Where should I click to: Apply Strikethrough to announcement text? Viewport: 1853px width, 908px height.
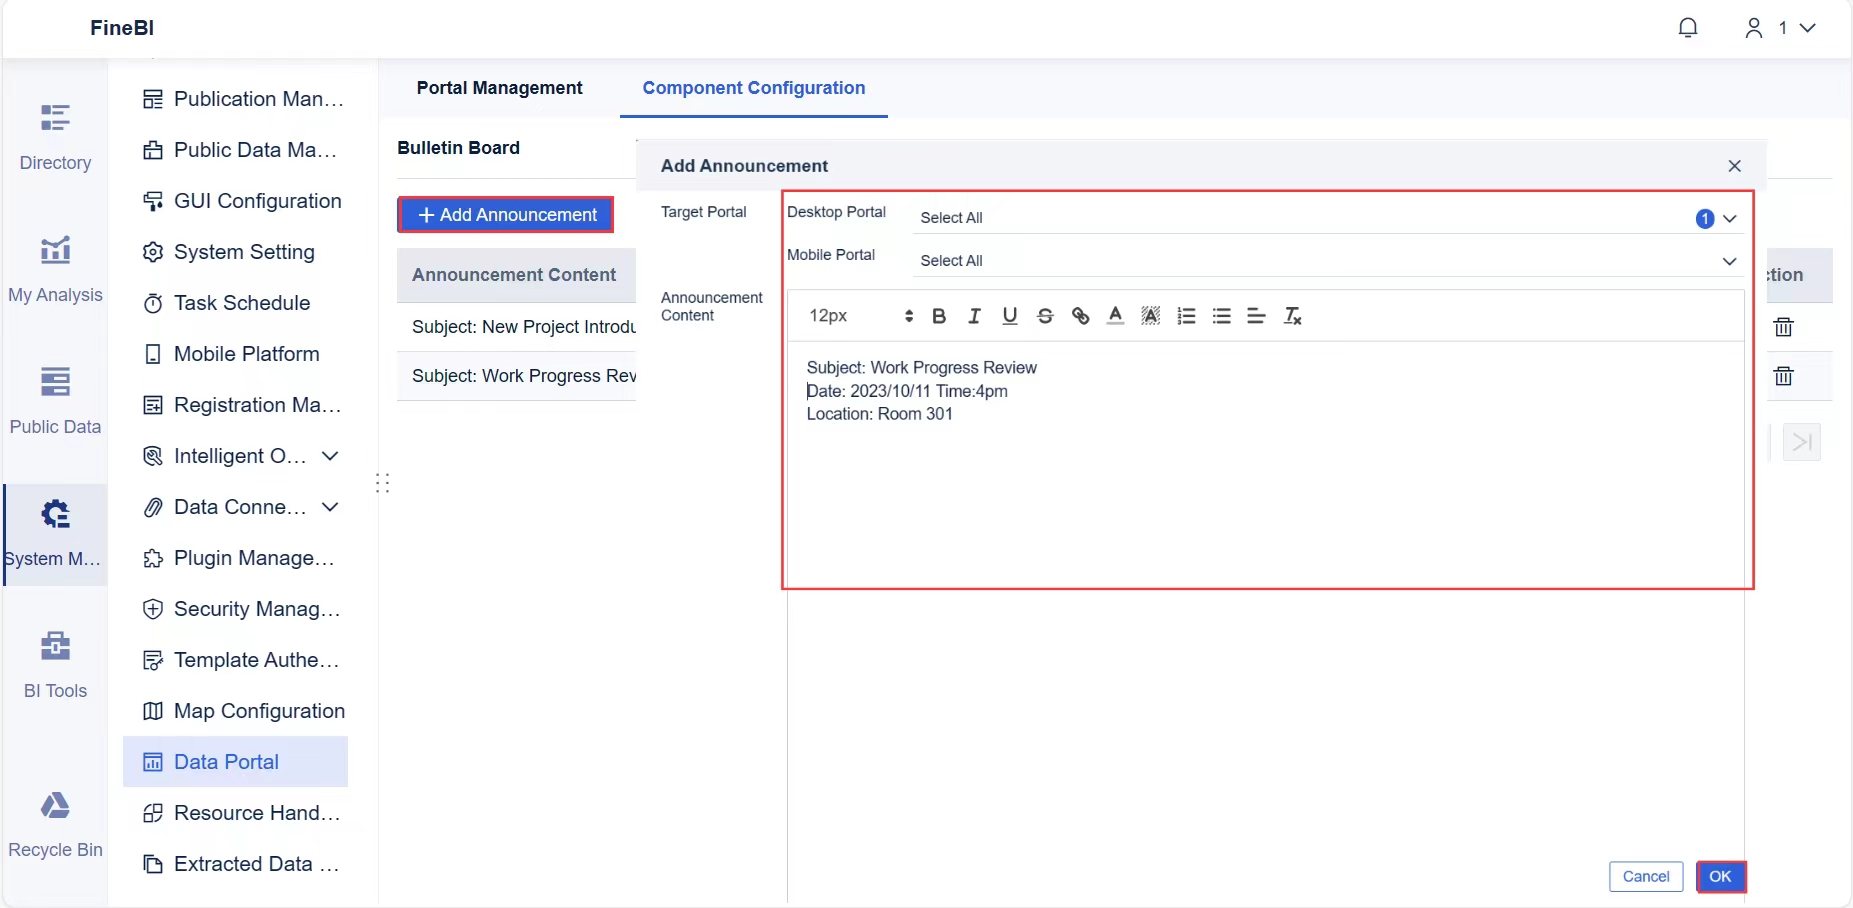(x=1045, y=316)
